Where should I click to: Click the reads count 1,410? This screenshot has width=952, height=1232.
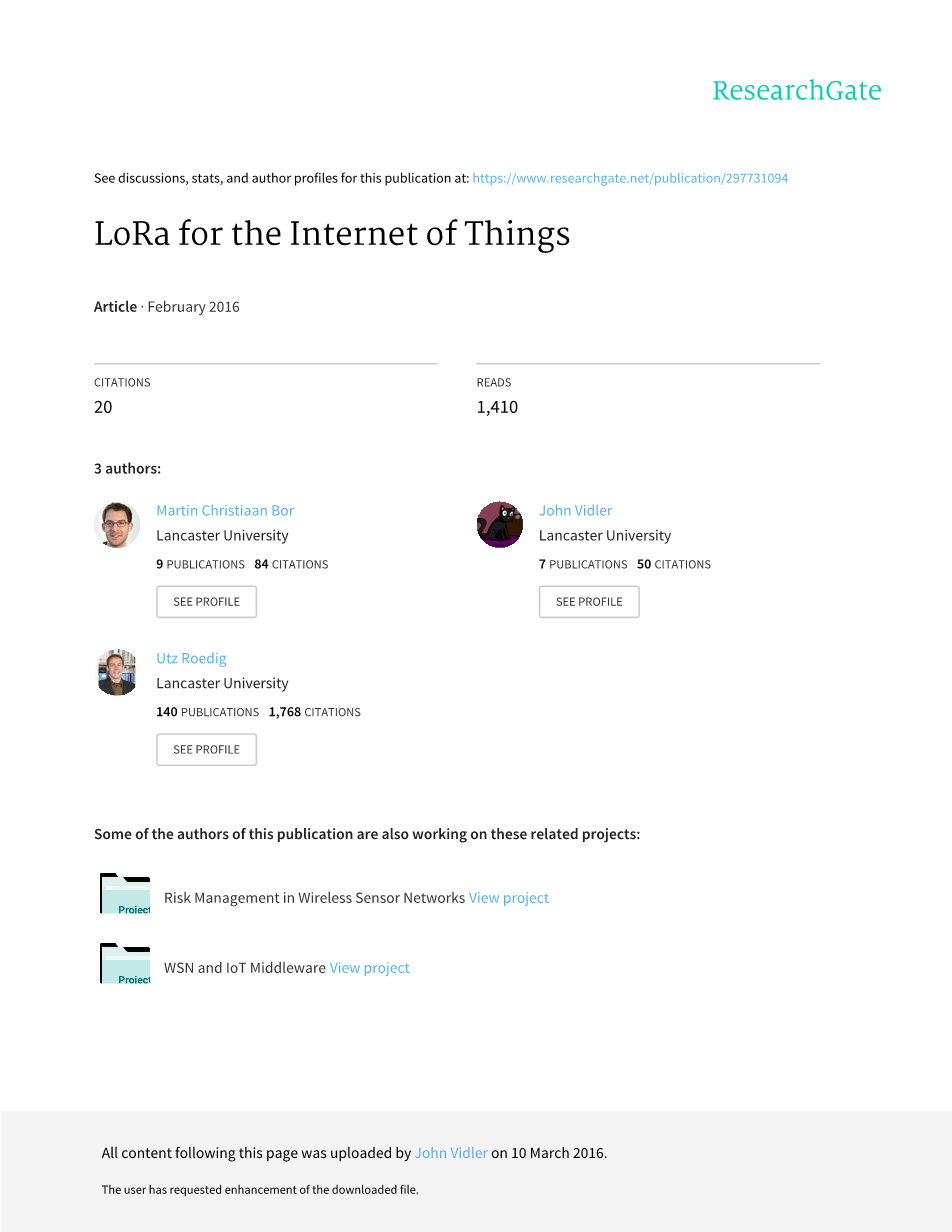click(497, 407)
